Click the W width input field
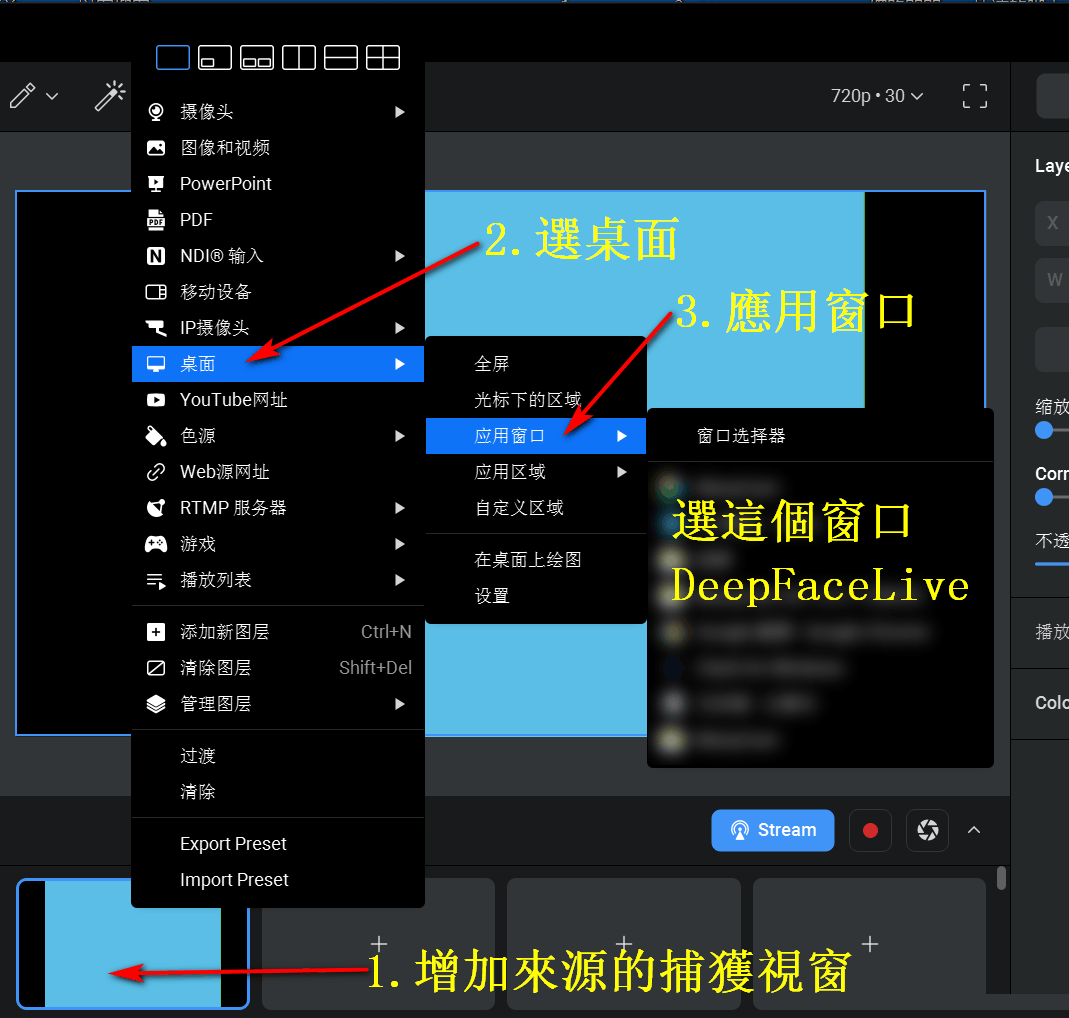Viewport: 1069px width, 1018px height. (x=1053, y=280)
